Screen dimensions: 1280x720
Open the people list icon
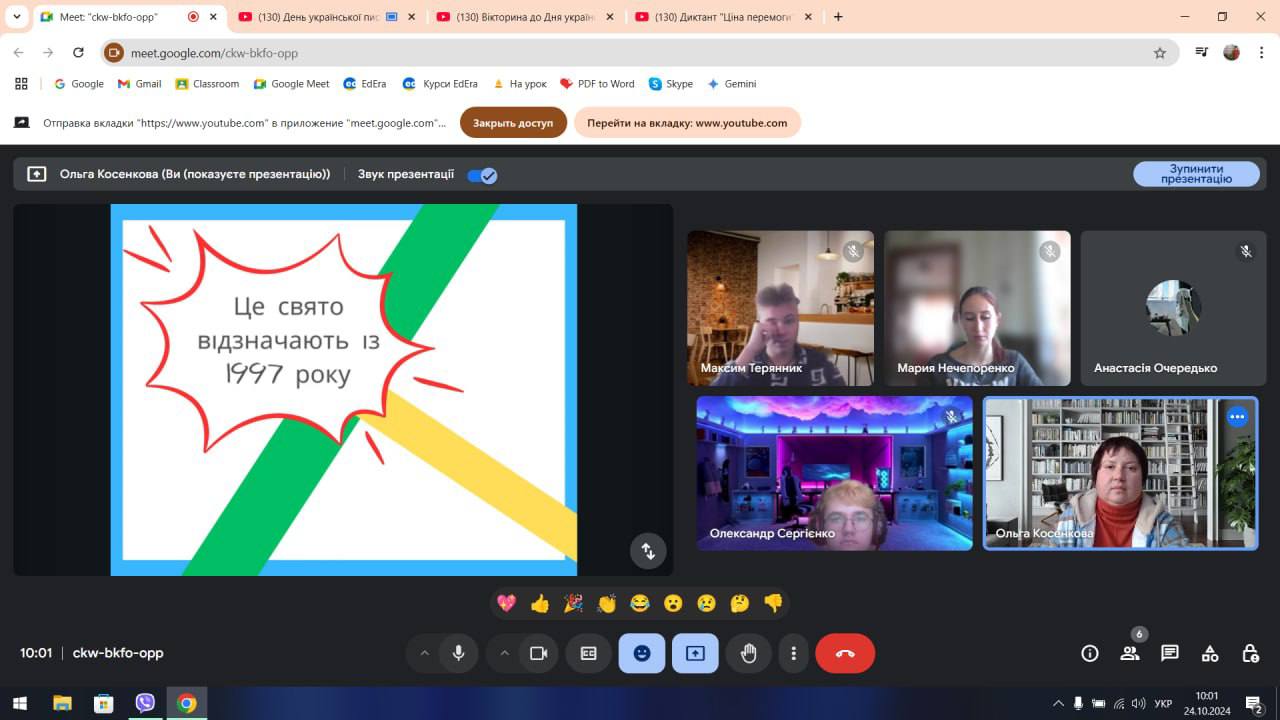click(1130, 653)
